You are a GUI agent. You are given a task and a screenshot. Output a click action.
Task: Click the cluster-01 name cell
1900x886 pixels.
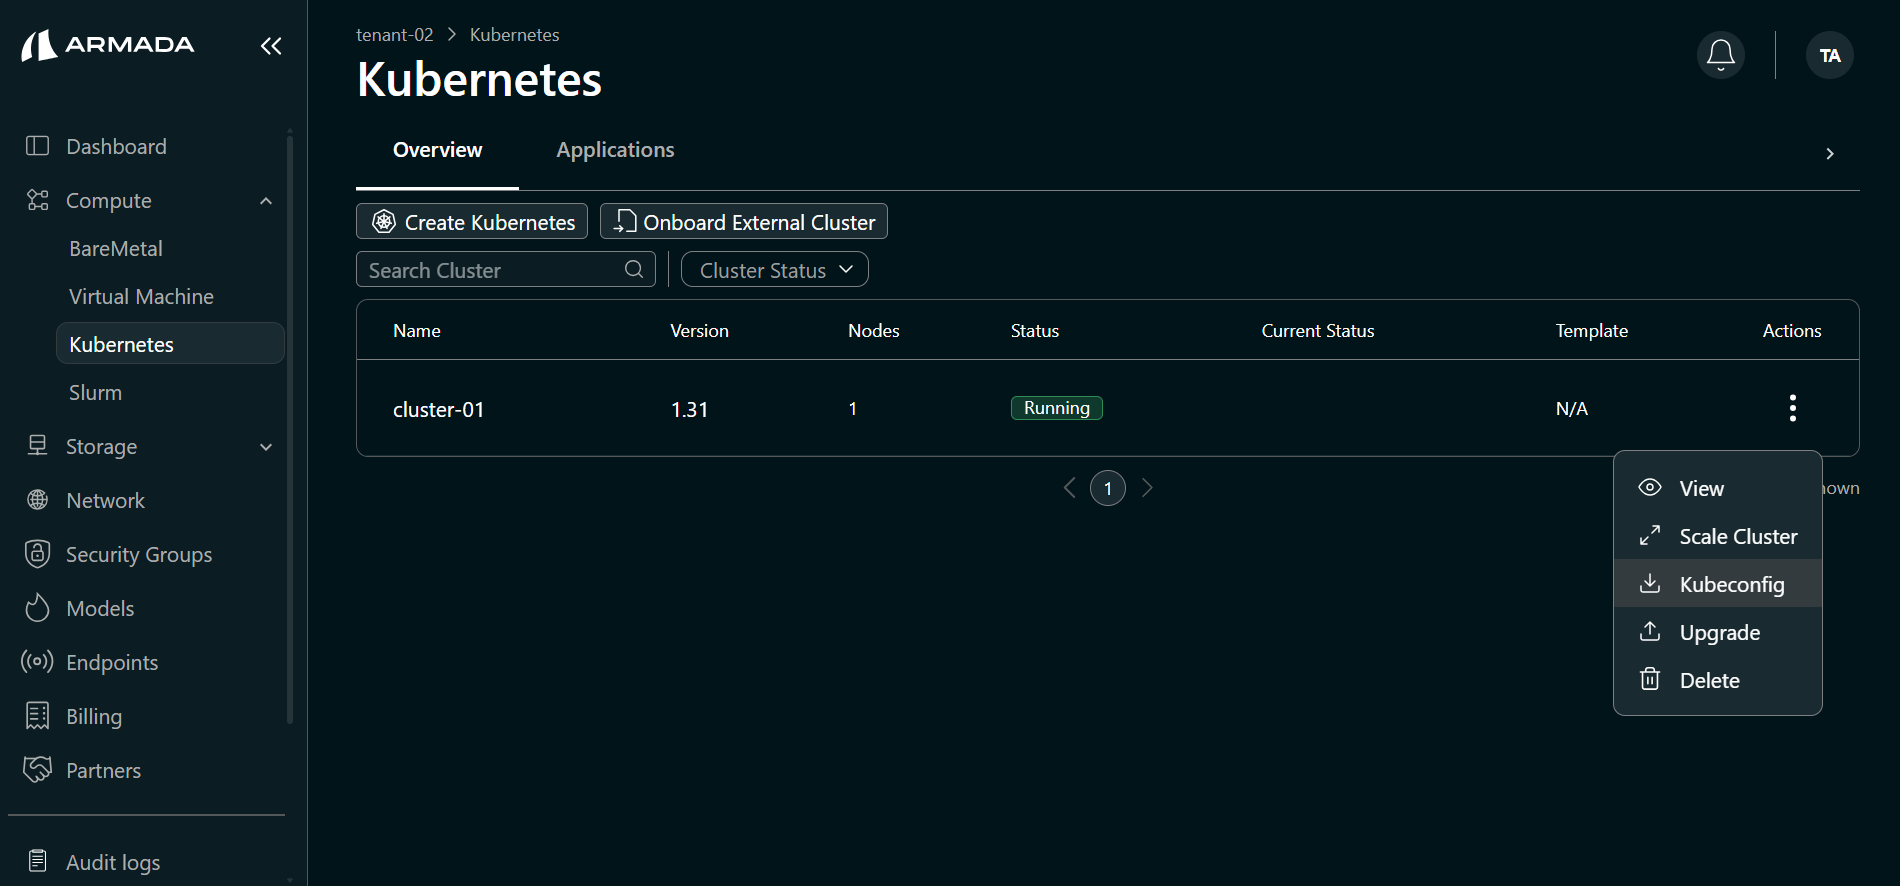coord(438,409)
